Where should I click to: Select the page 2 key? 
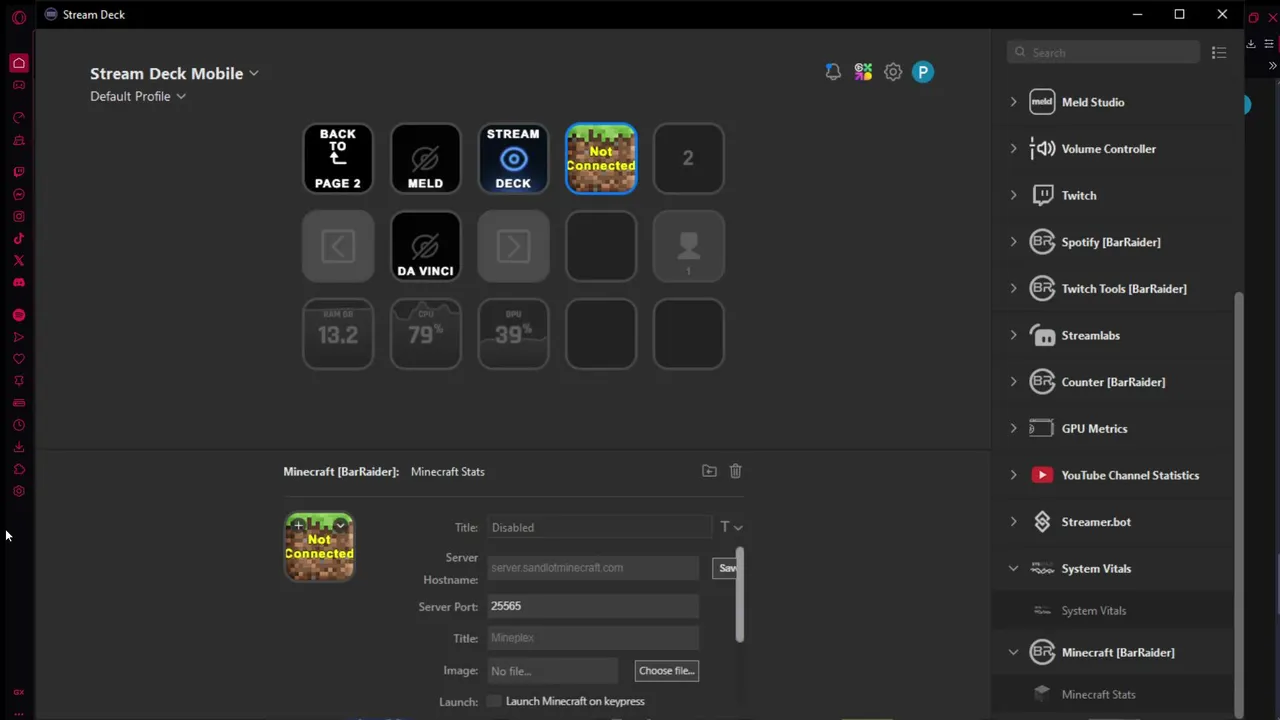pyautogui.click(x=688, y=158)
